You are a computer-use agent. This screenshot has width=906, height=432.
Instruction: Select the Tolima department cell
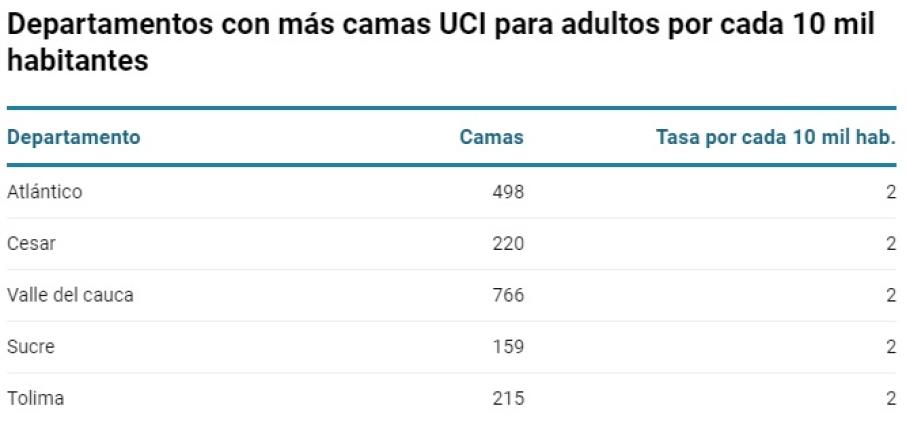click(35, 398)
